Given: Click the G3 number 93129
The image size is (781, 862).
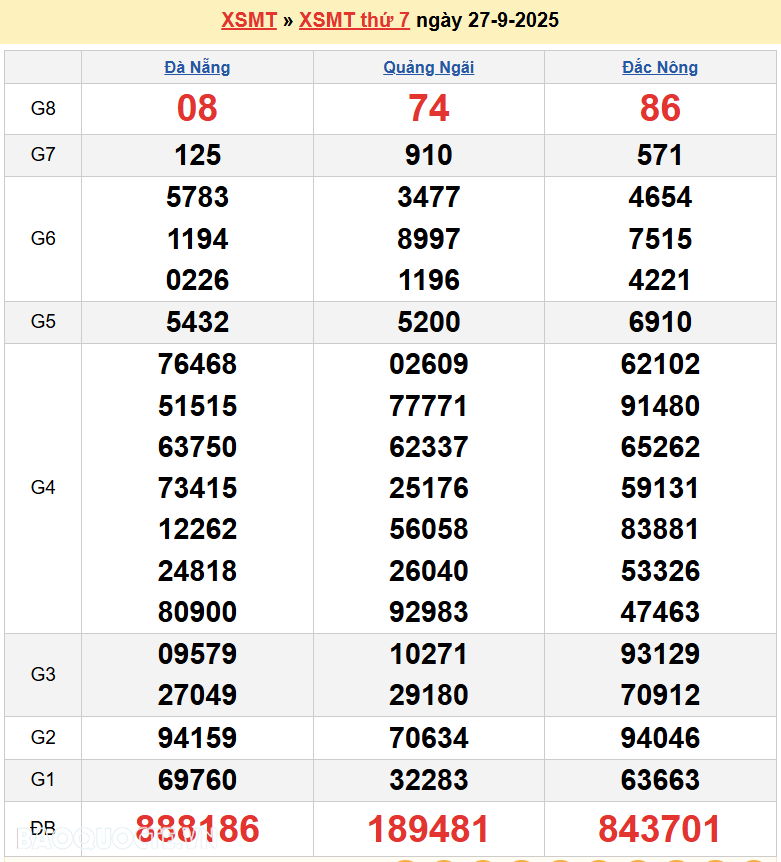Looking at the screenshot, I should (x=660, y=654).
